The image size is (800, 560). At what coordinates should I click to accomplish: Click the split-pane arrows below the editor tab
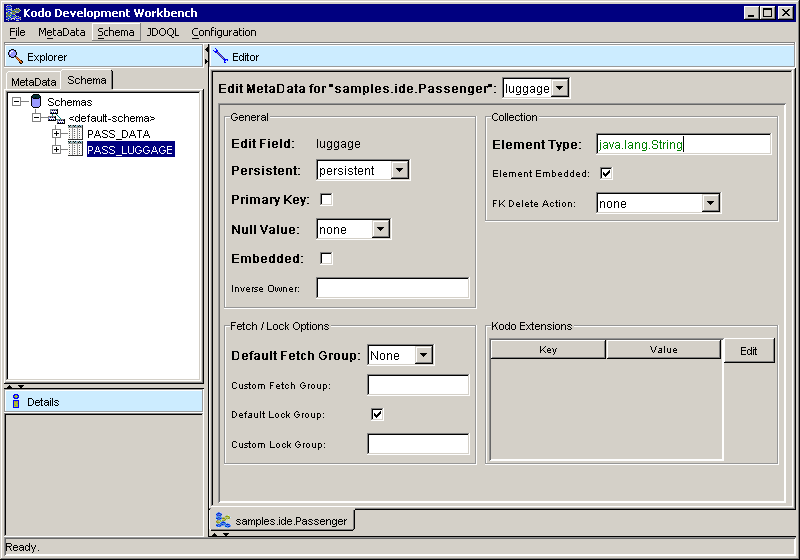[220, 534]
